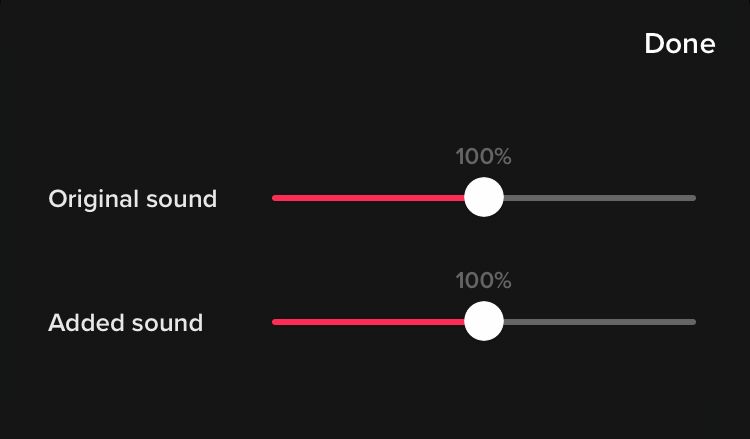The image size is (750, 439).
Task: Set Original sound to maximum at track's right end
Action: (x=693, y=198)
